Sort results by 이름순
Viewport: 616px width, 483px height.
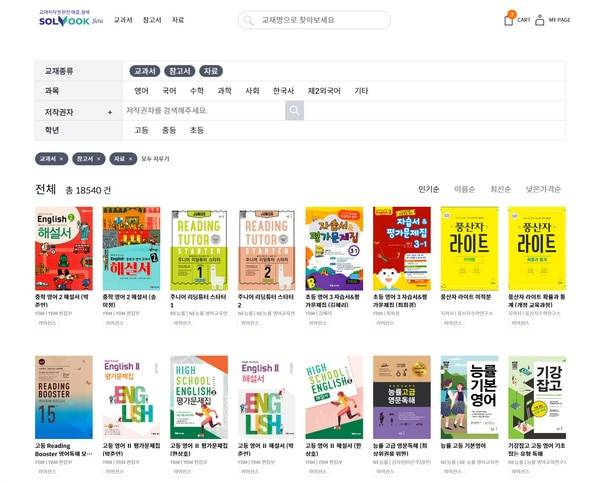[464, 189]
